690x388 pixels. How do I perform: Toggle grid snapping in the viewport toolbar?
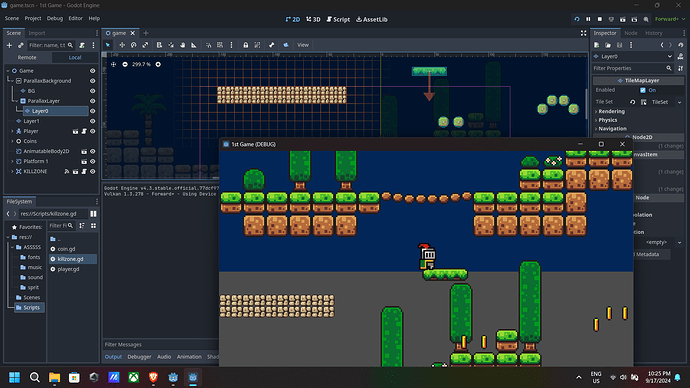pyautogui.click(x=220, y=45)
